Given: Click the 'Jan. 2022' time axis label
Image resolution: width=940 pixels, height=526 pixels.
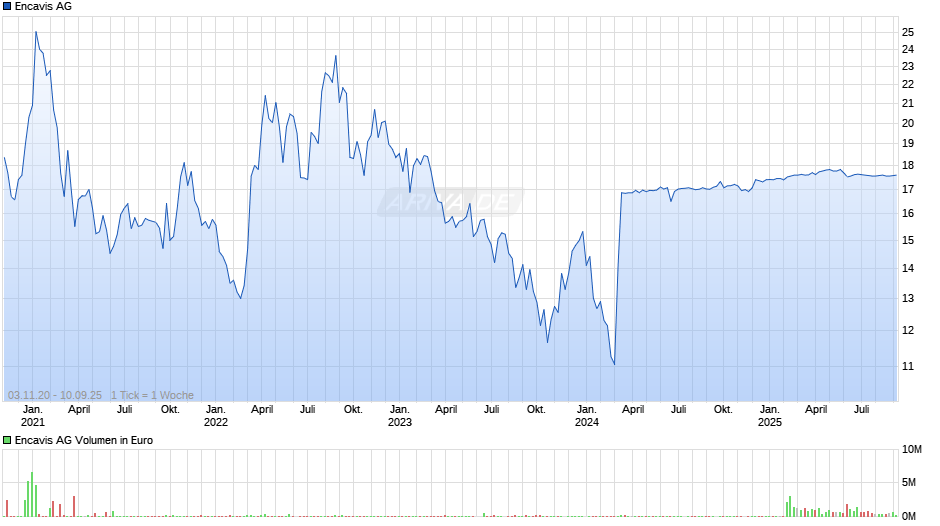Looking at the screenshot, I should click(216, 416).
